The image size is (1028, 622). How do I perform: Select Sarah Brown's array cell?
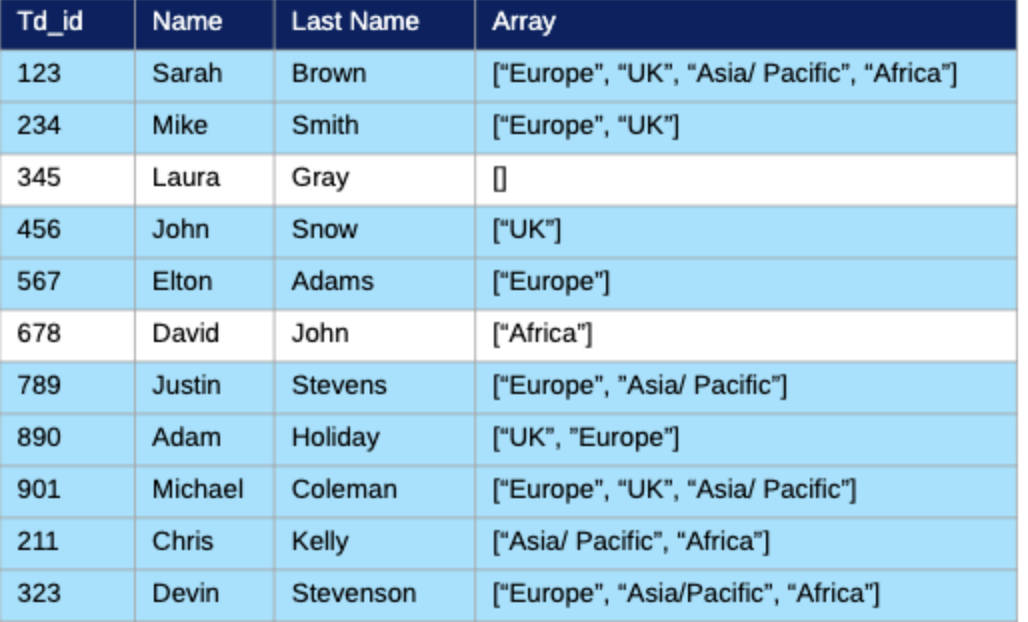coord(724,74)
